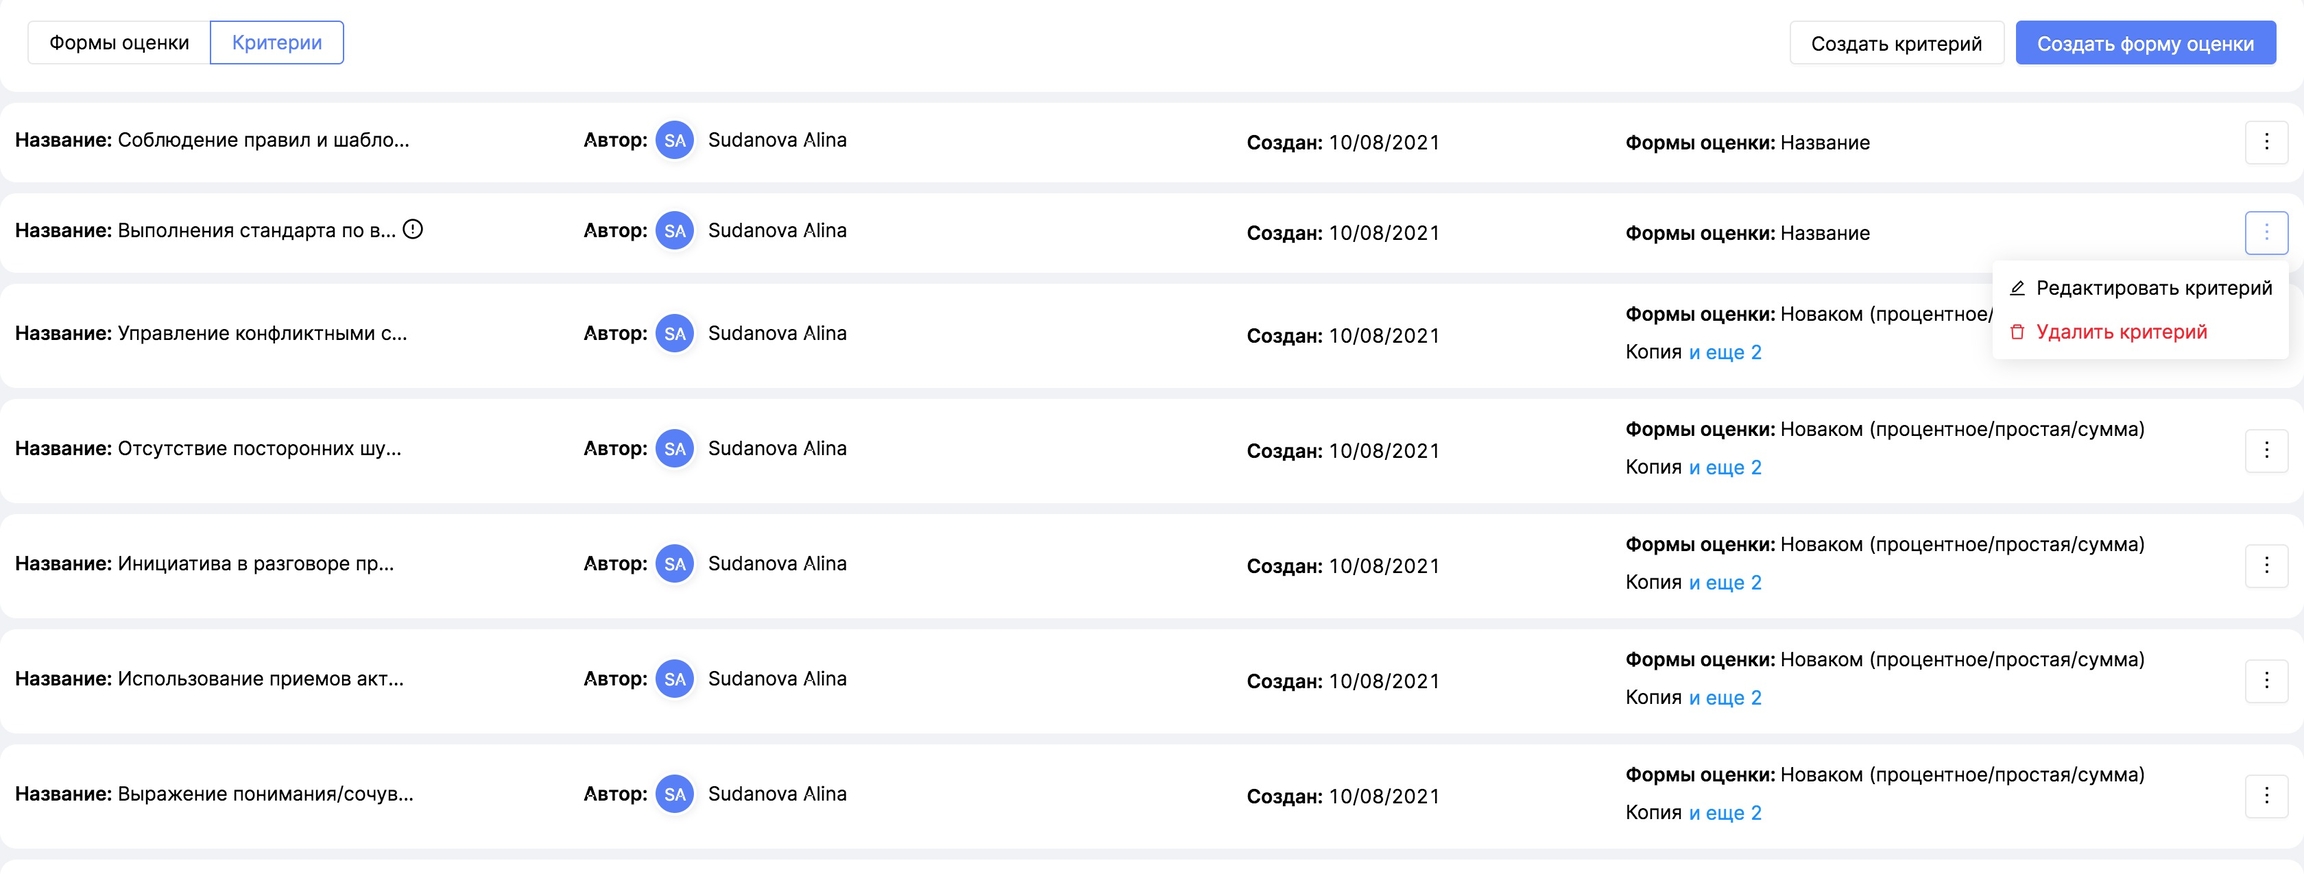Click three-dot menu for Выполнения стандарта row
This screenshot has width=2304, height=876.
(x=2266, y=232)
